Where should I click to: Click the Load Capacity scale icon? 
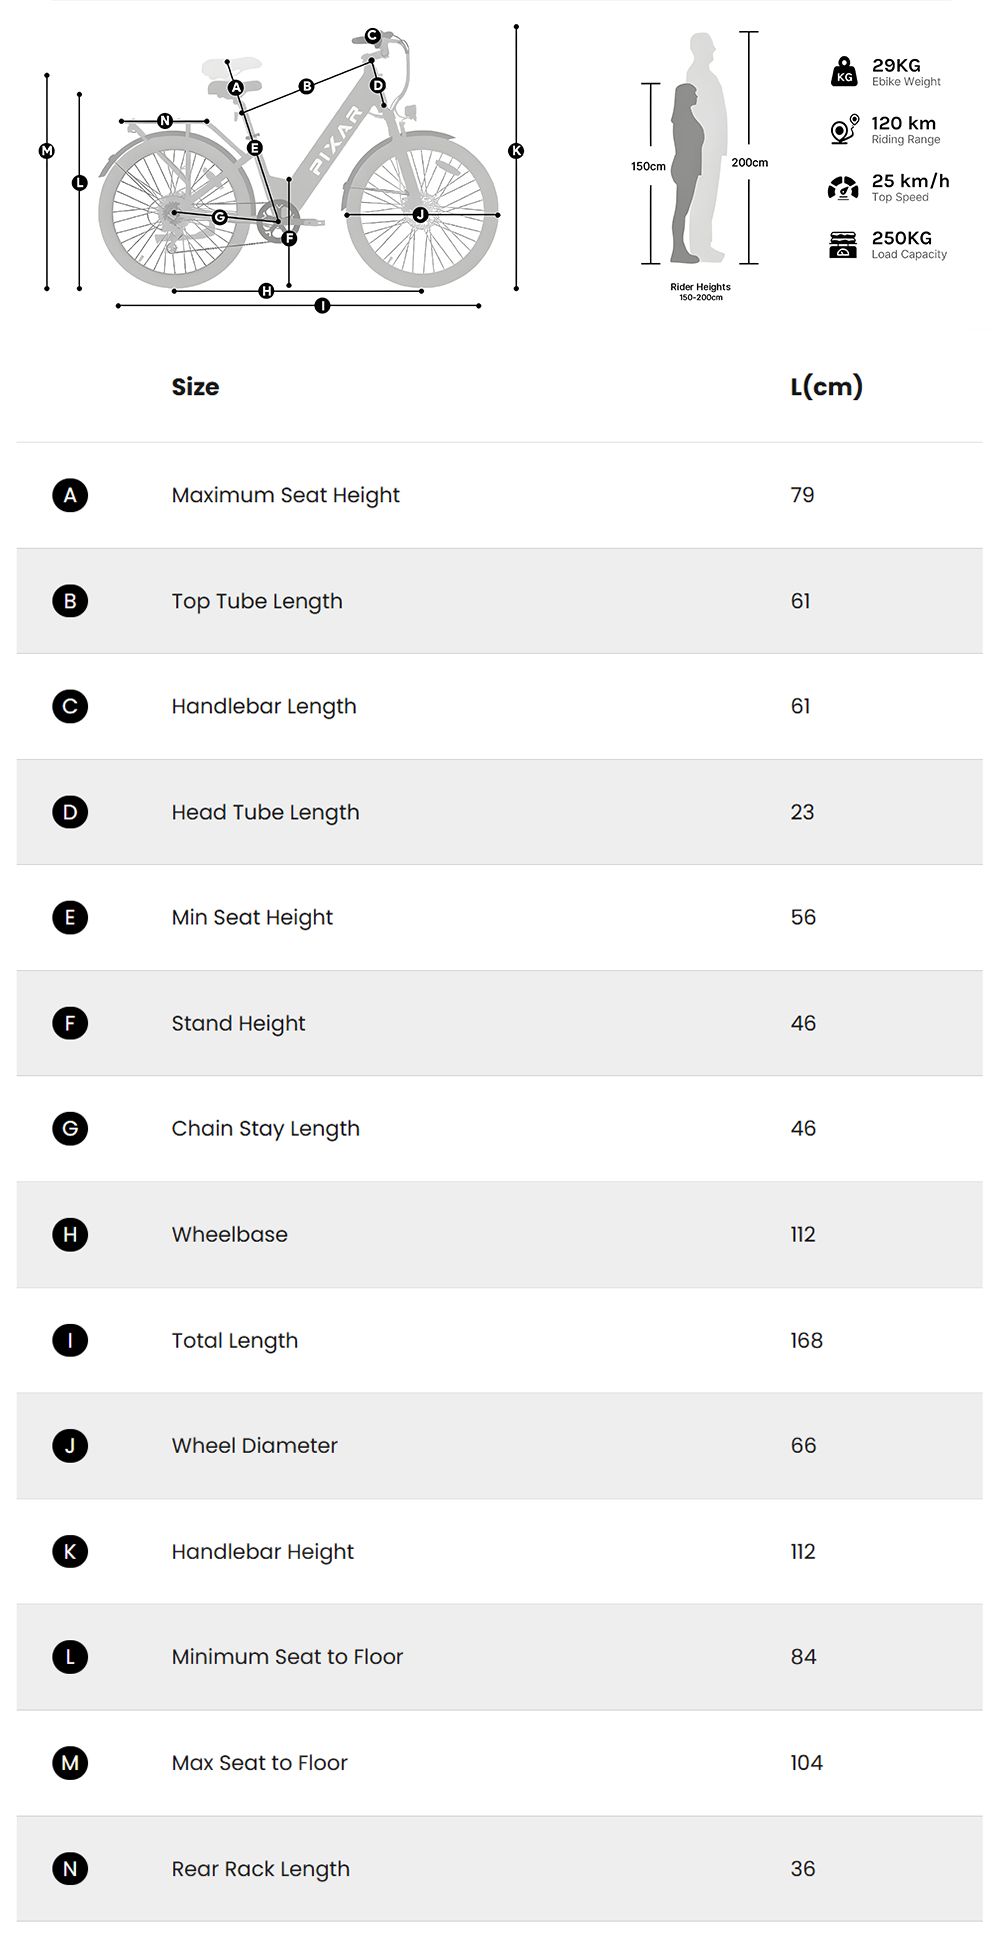click(843, 245)
